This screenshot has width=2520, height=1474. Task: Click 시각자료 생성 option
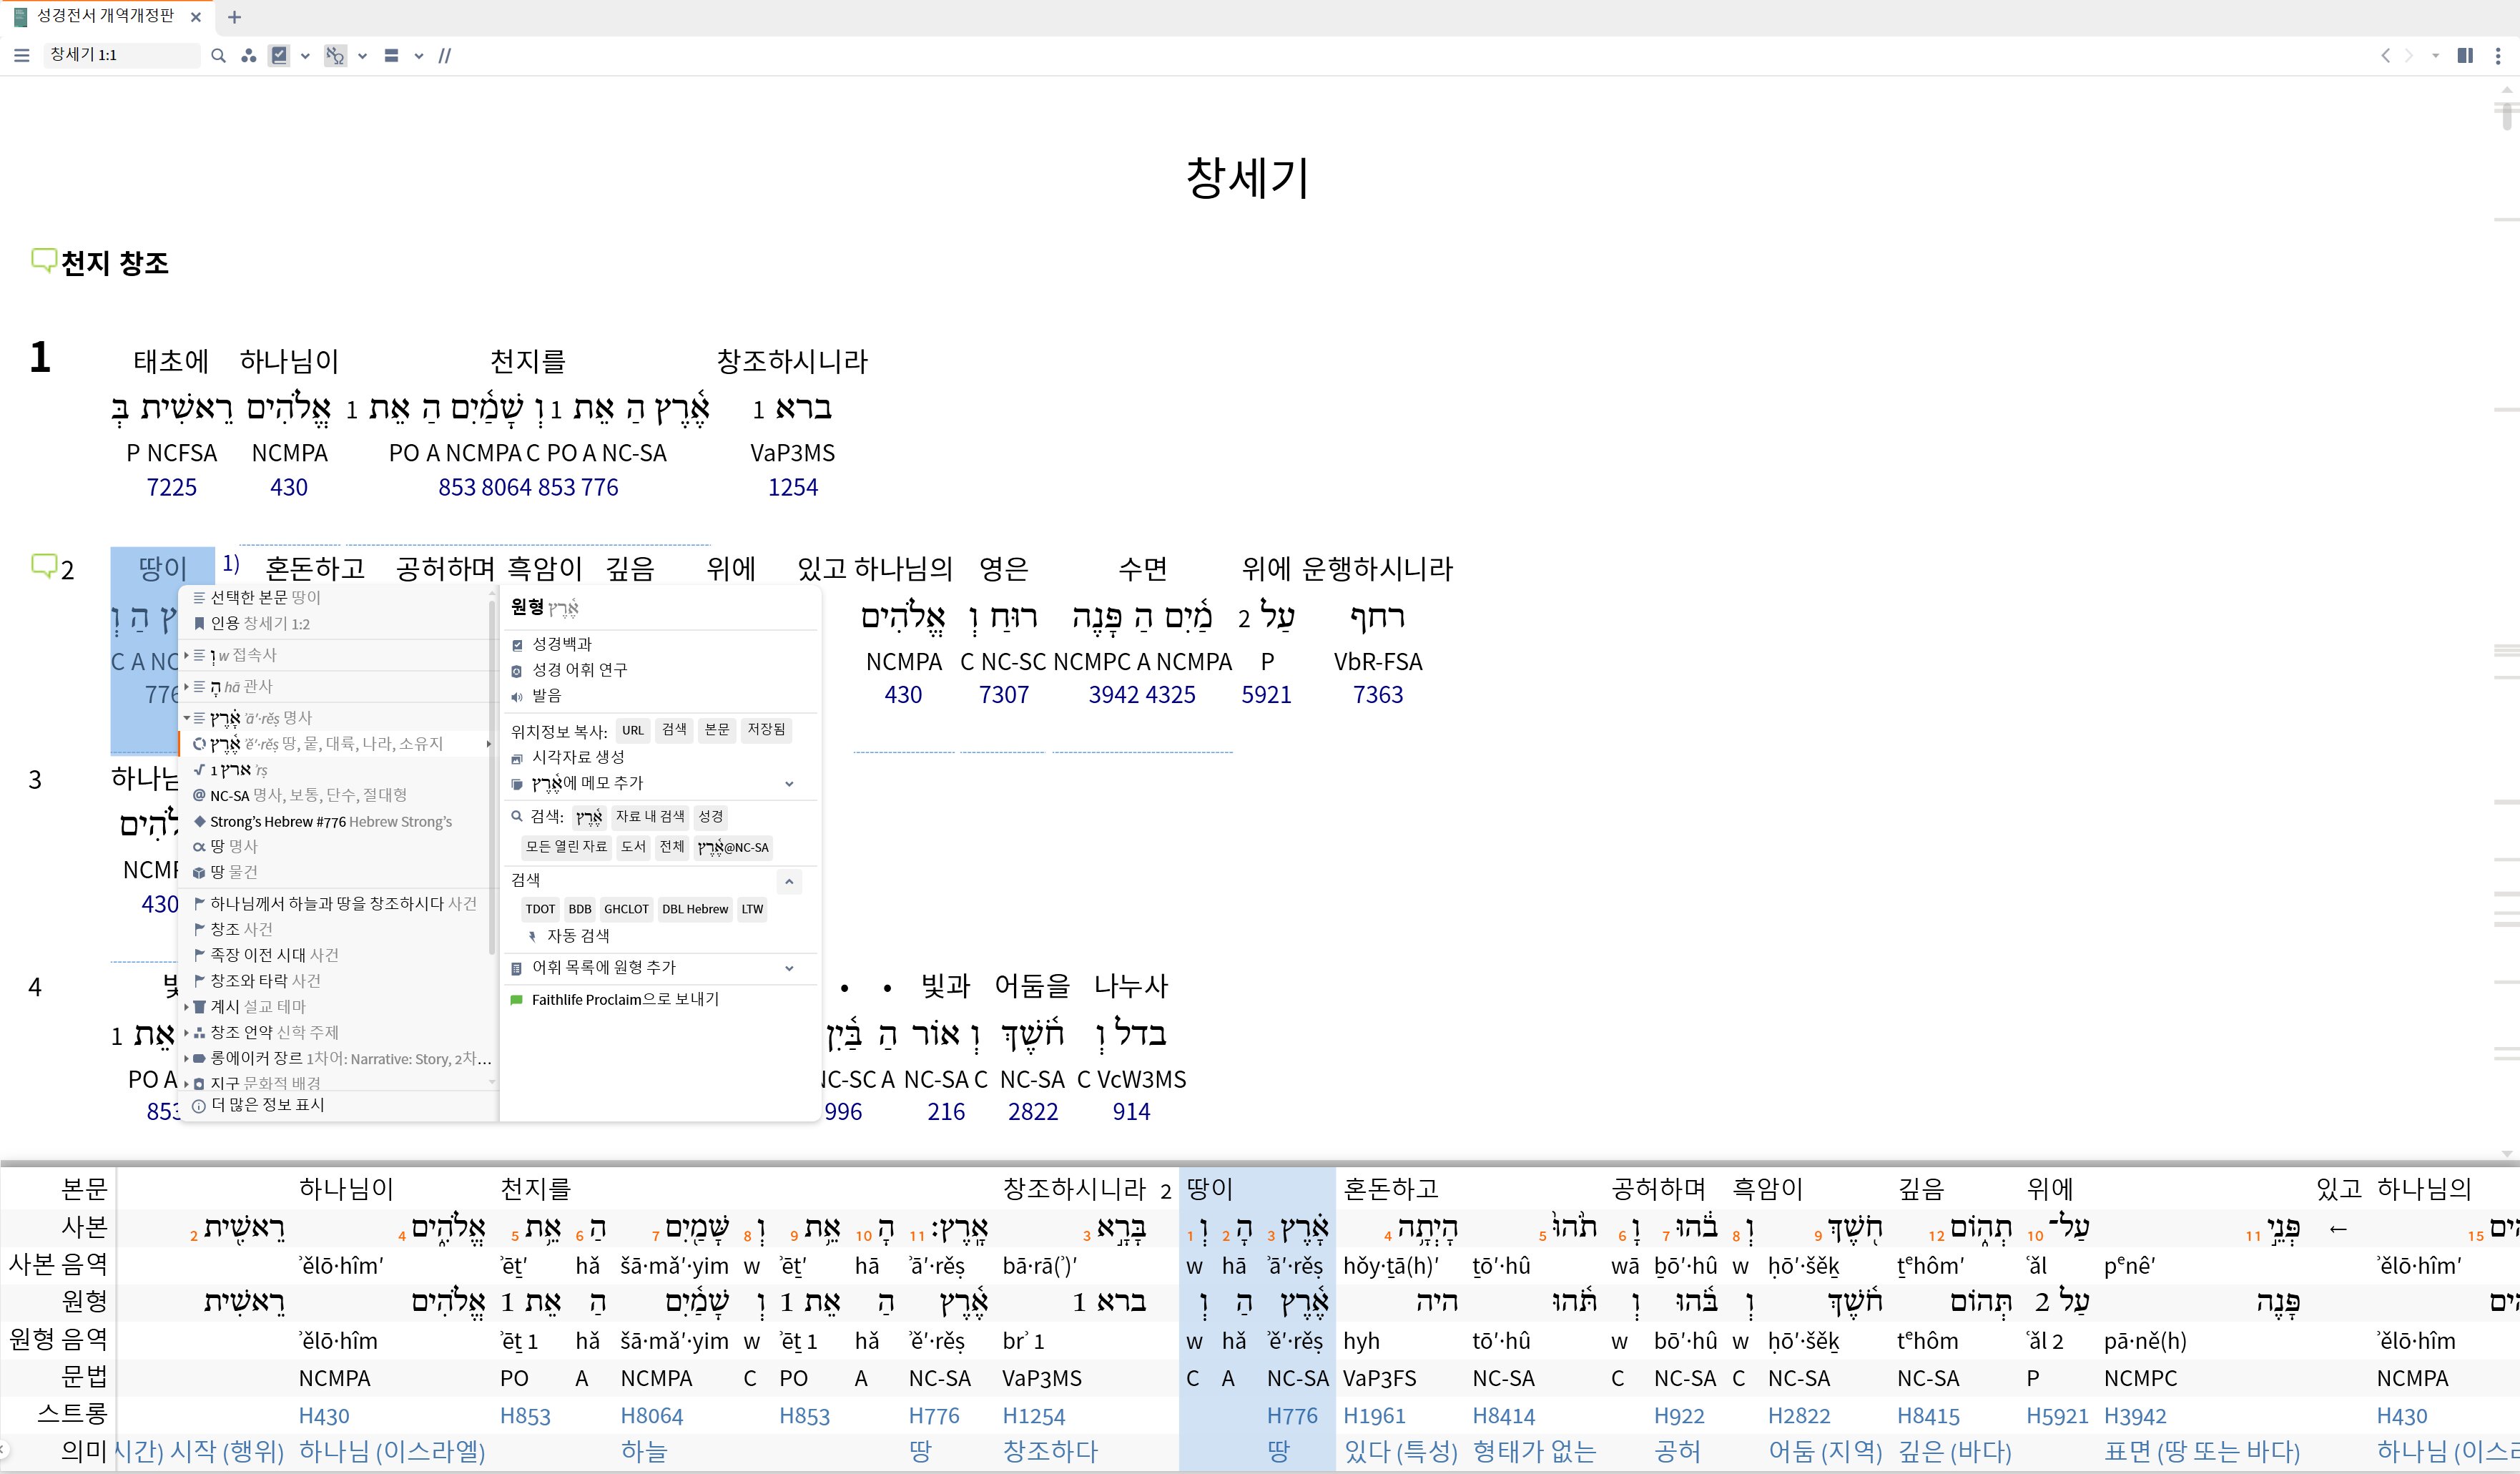pos(578,757)
